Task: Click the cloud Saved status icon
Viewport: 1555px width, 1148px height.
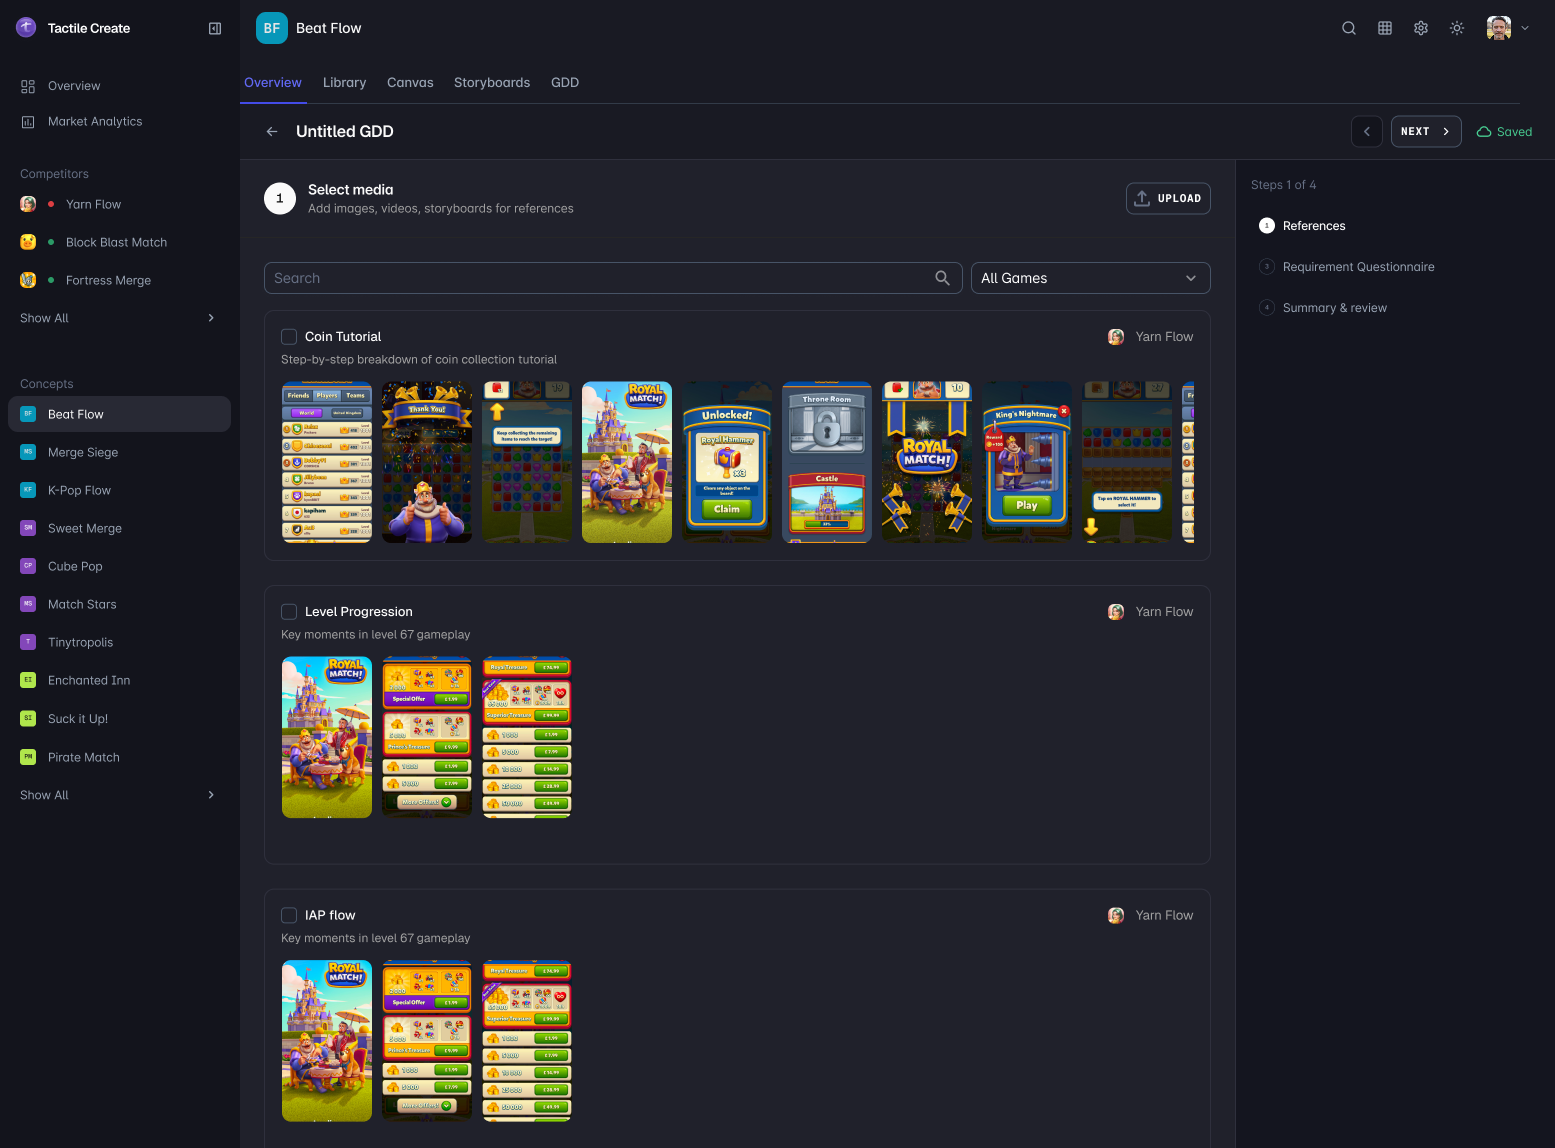Action: click(1484, 132)
